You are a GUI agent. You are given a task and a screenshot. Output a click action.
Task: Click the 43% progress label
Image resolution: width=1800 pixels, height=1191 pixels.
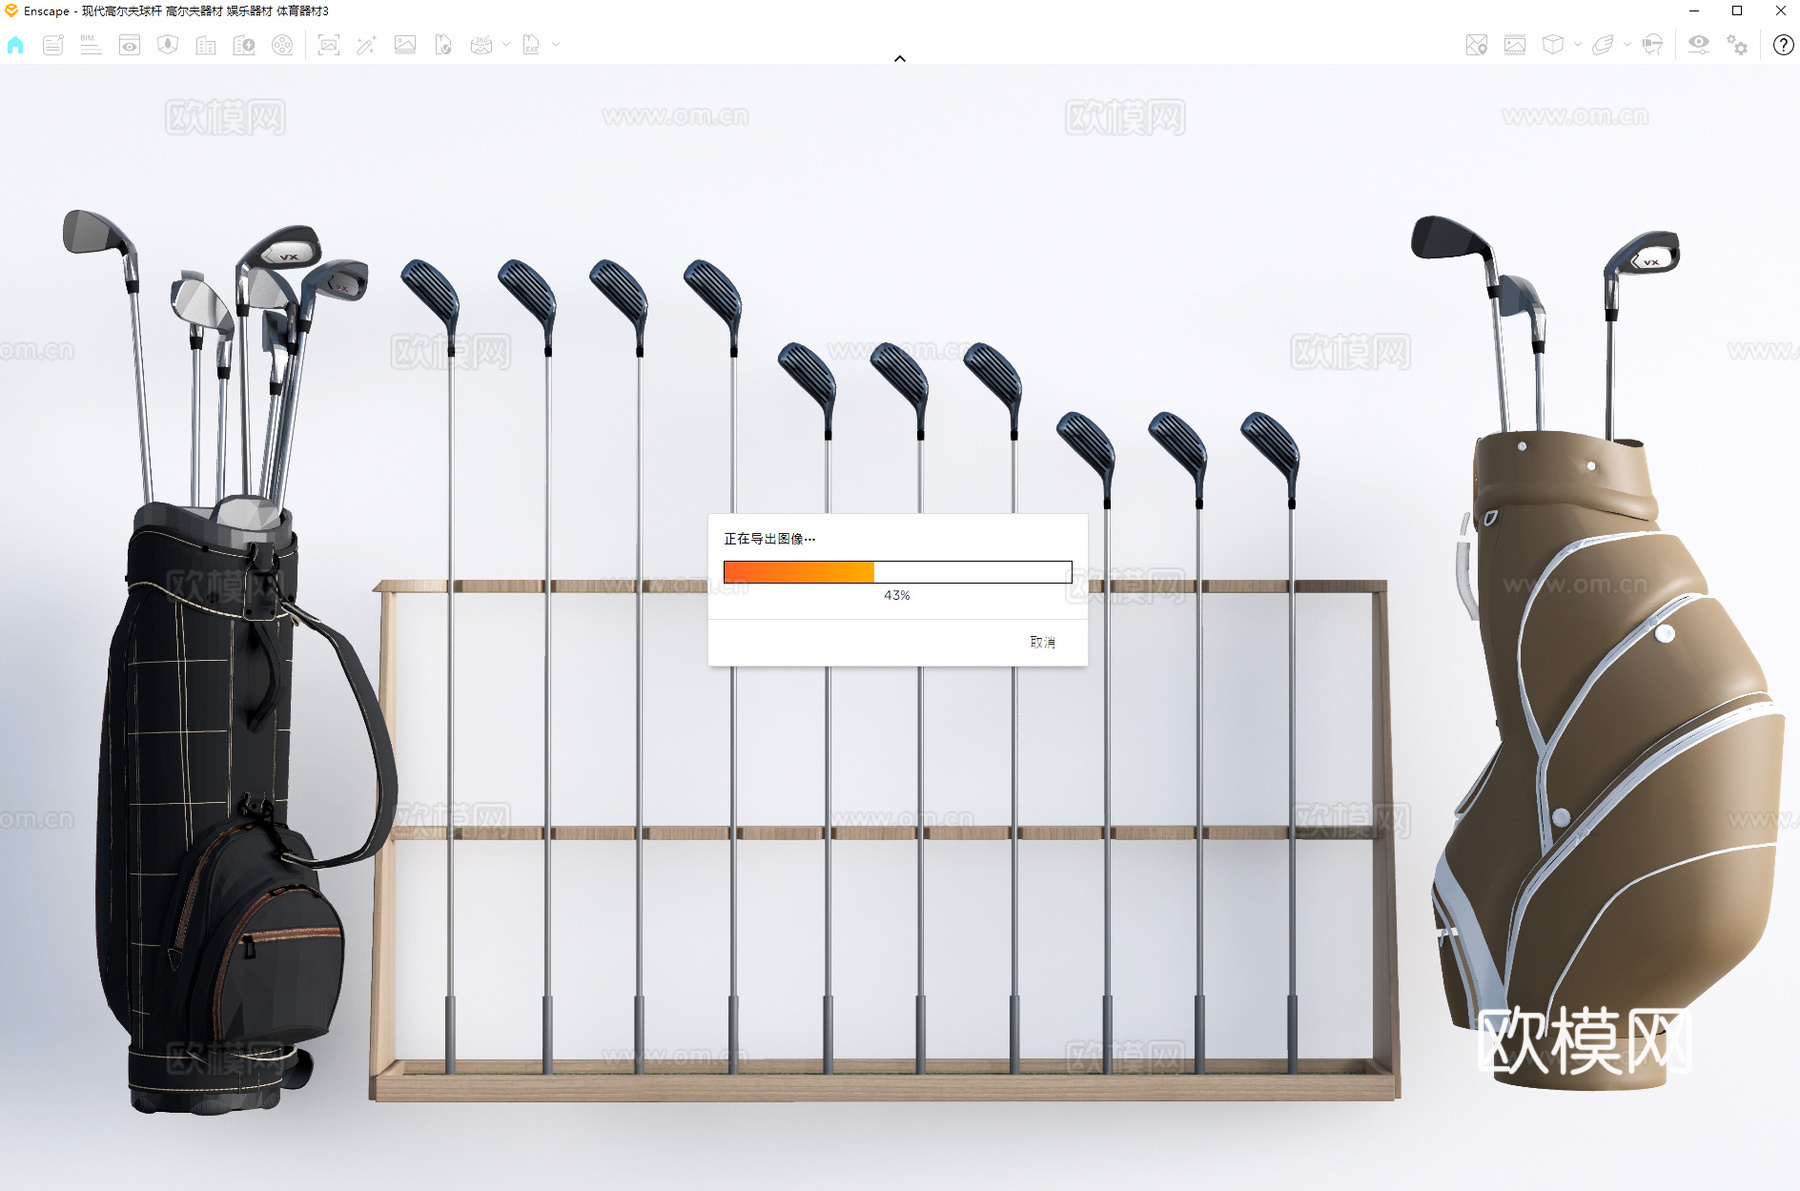click(897, 595)
